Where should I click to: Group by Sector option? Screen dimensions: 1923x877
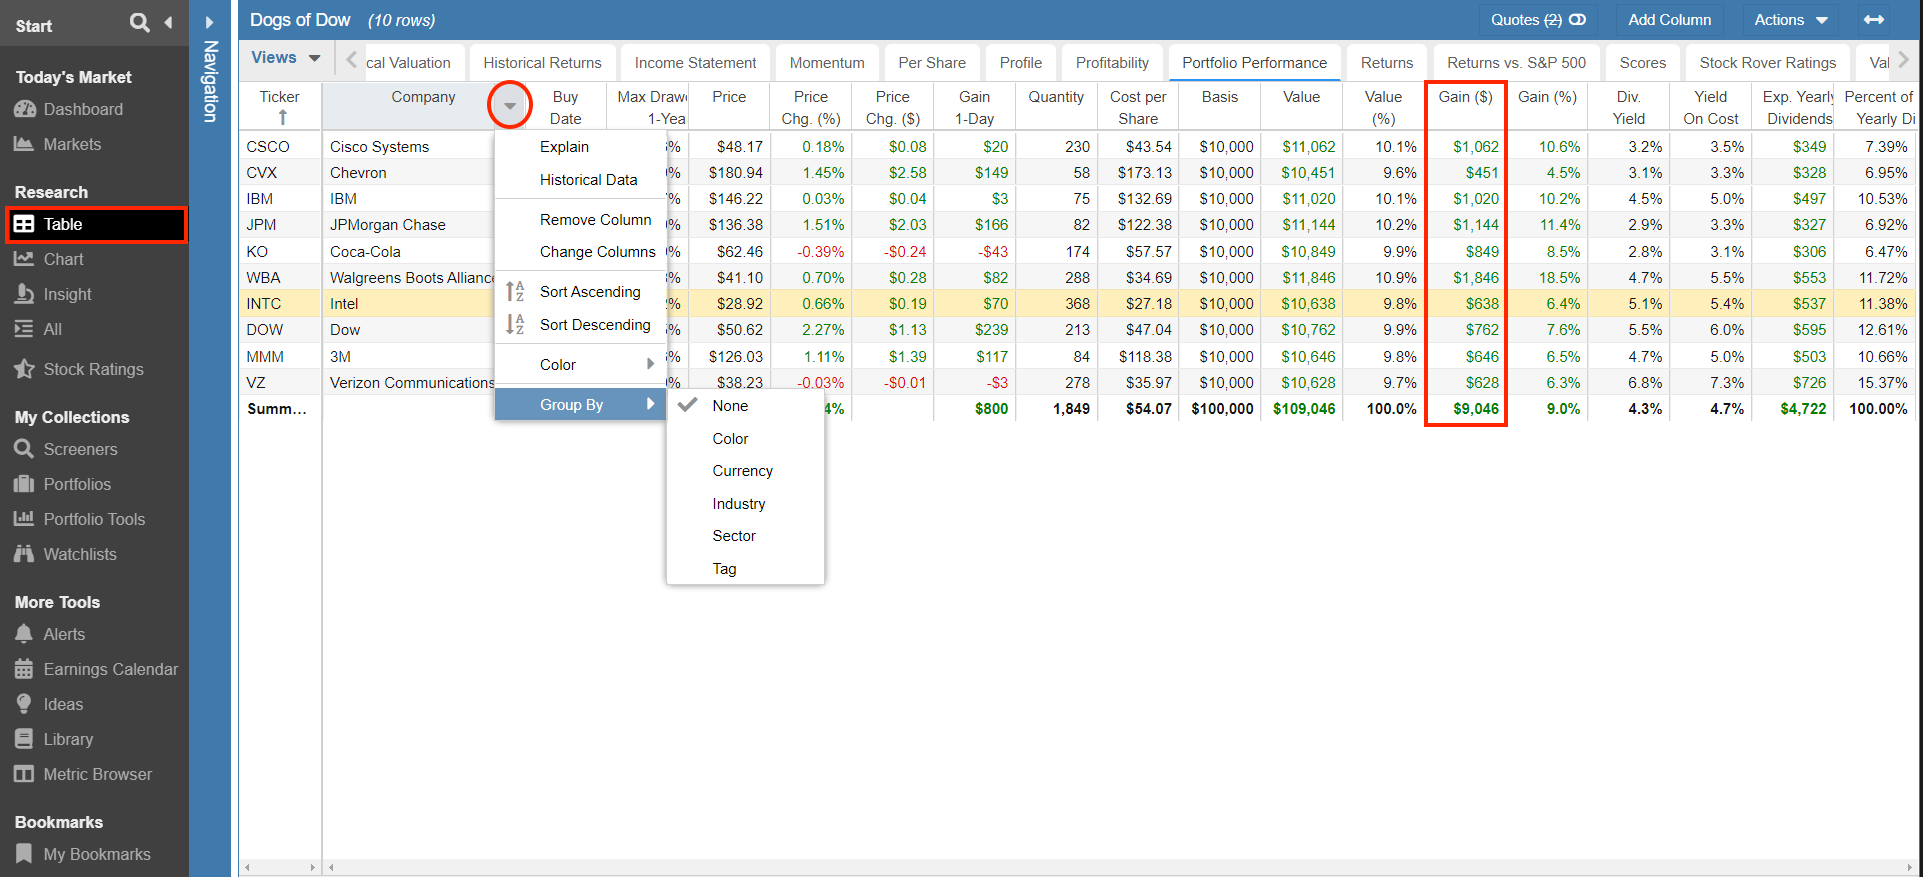(745, 536)
